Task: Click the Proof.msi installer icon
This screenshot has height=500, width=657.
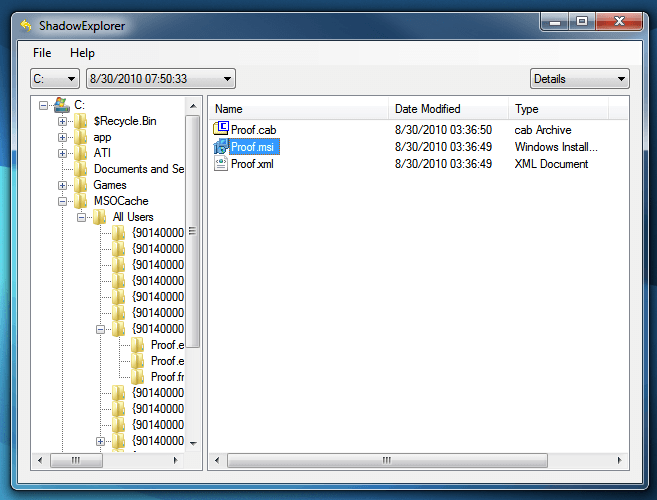Action: coord(221,147)
